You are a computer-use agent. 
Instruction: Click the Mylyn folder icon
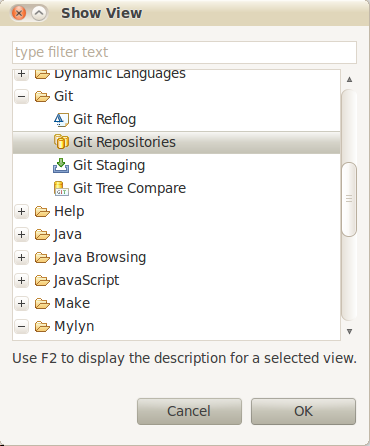click(x=42, y=327)
